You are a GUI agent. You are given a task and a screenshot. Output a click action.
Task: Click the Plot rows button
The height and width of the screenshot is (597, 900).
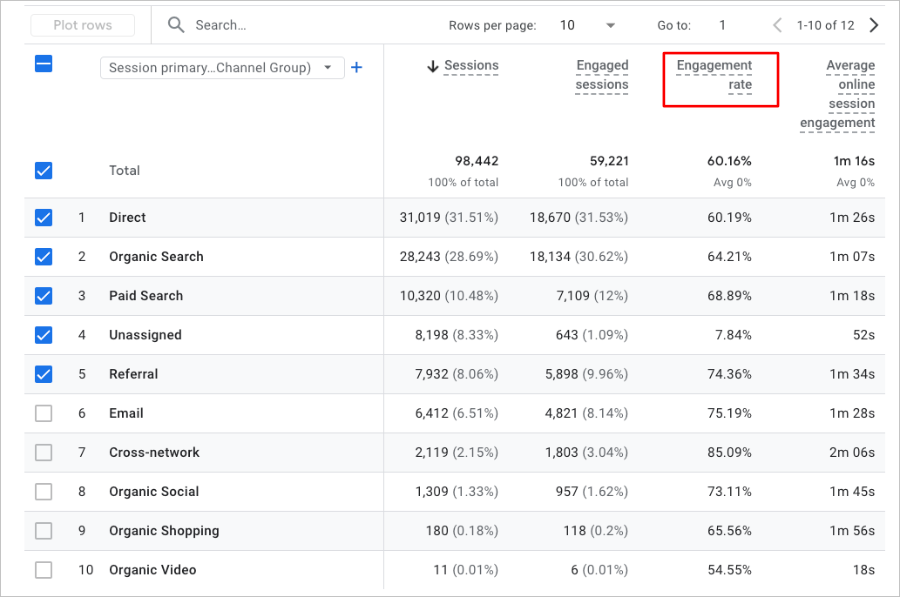(82, 24)
